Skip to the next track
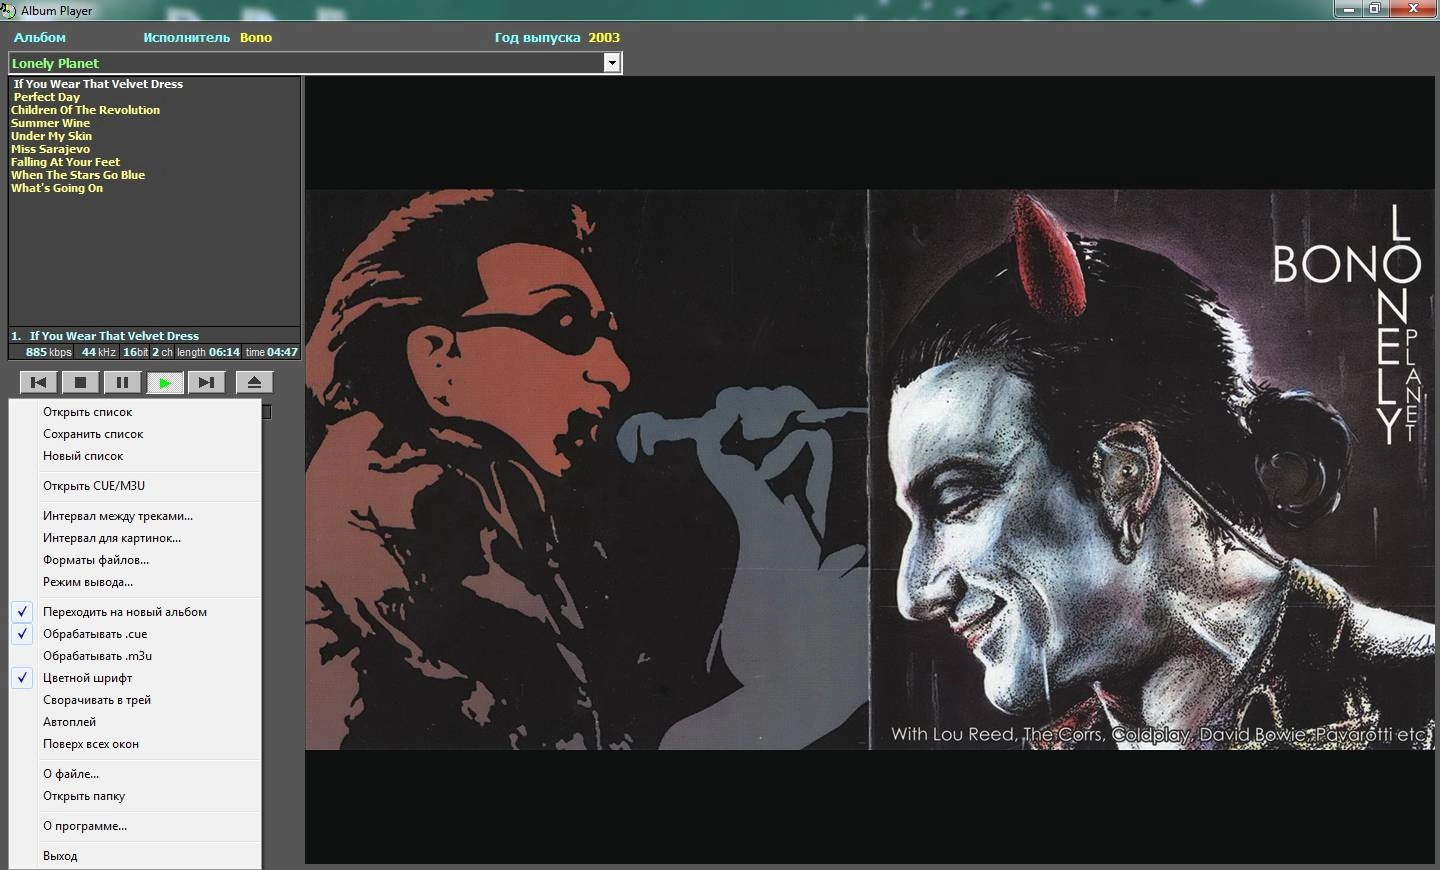 pyautogui.click(x=206, y=382)
